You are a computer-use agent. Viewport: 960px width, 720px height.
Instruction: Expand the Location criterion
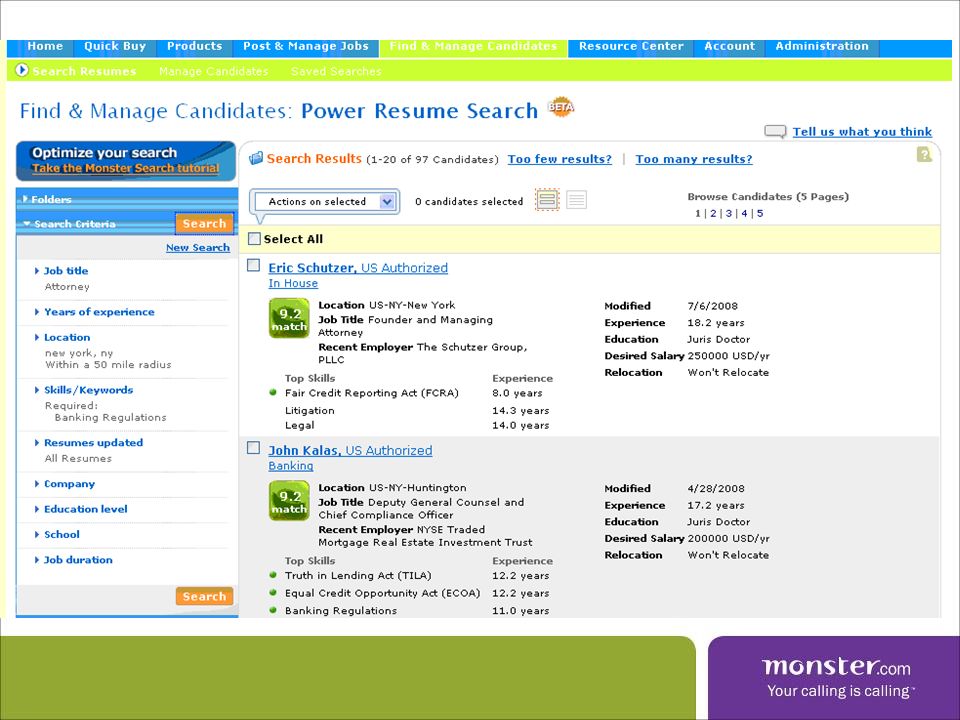point(66,337)
